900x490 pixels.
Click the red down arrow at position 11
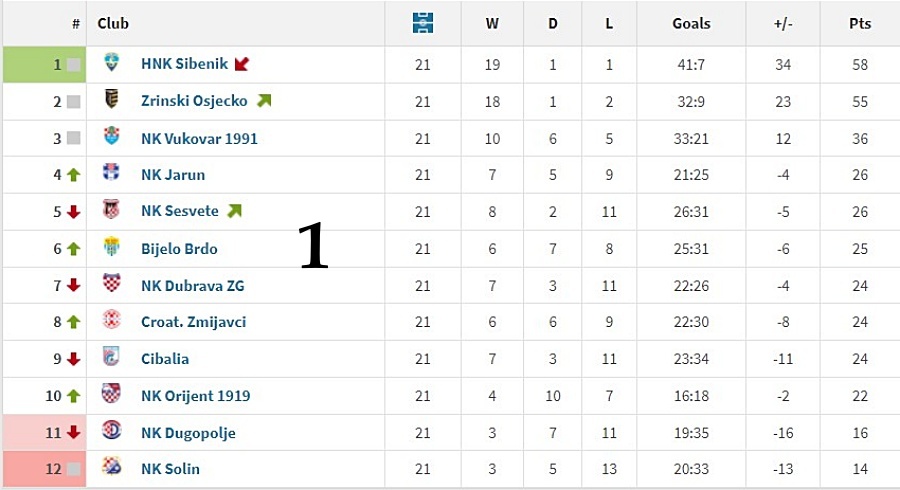click(x=73, y=433)
